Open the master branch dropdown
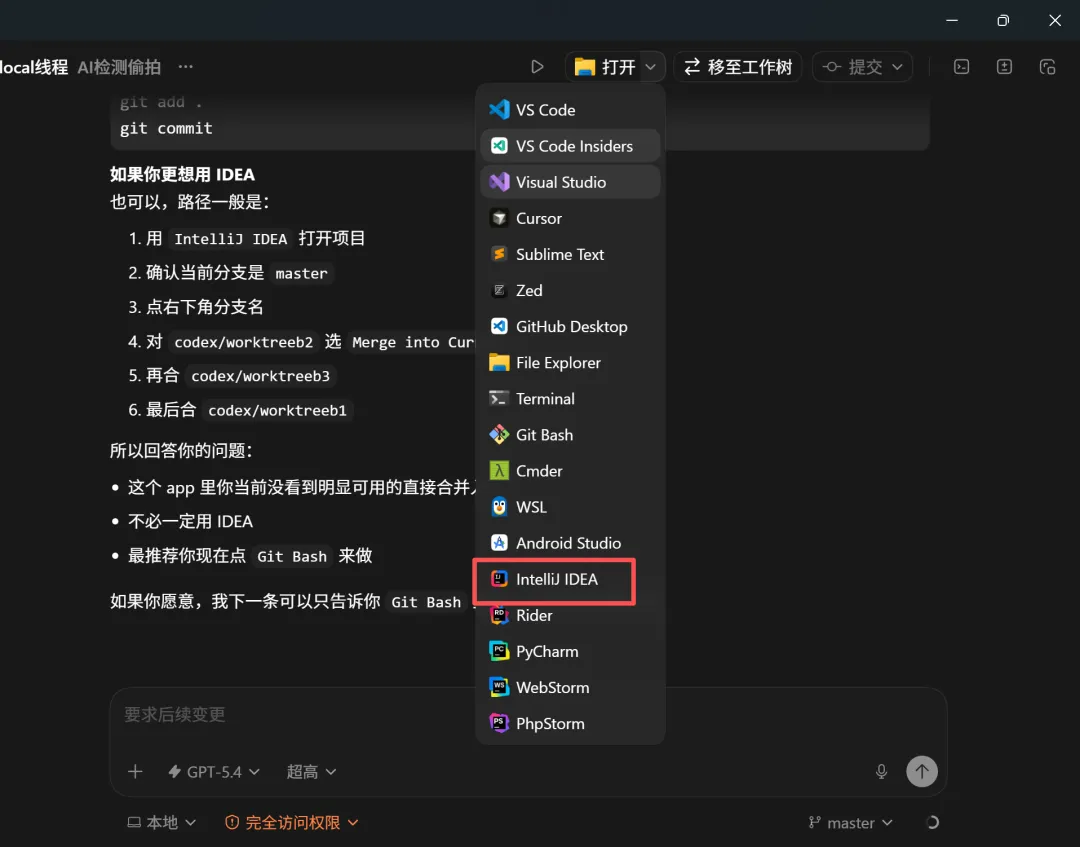Image resolution: width=1080 pixels, height=847 pixels. tap(851, 822)
